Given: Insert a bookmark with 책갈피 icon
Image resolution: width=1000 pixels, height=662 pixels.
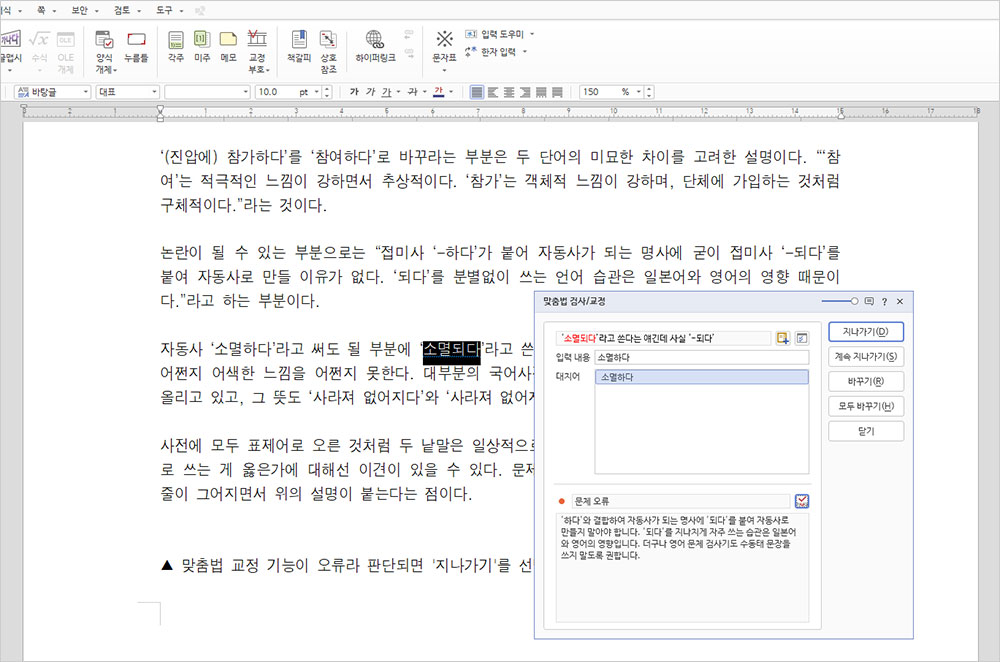Looking at the screenshot, I should [298, 46].
